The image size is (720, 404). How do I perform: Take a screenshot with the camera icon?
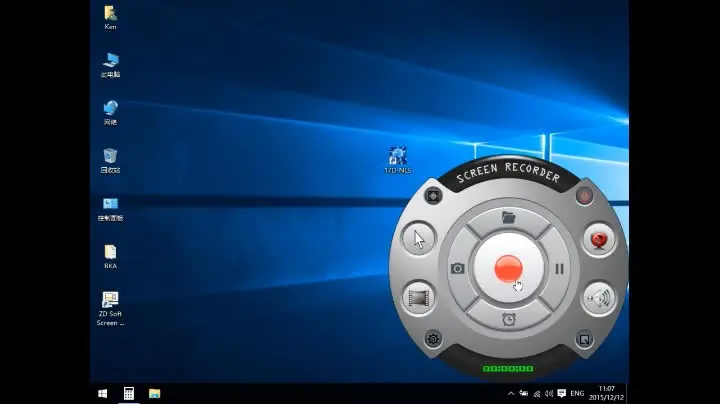tap(457, 269)
